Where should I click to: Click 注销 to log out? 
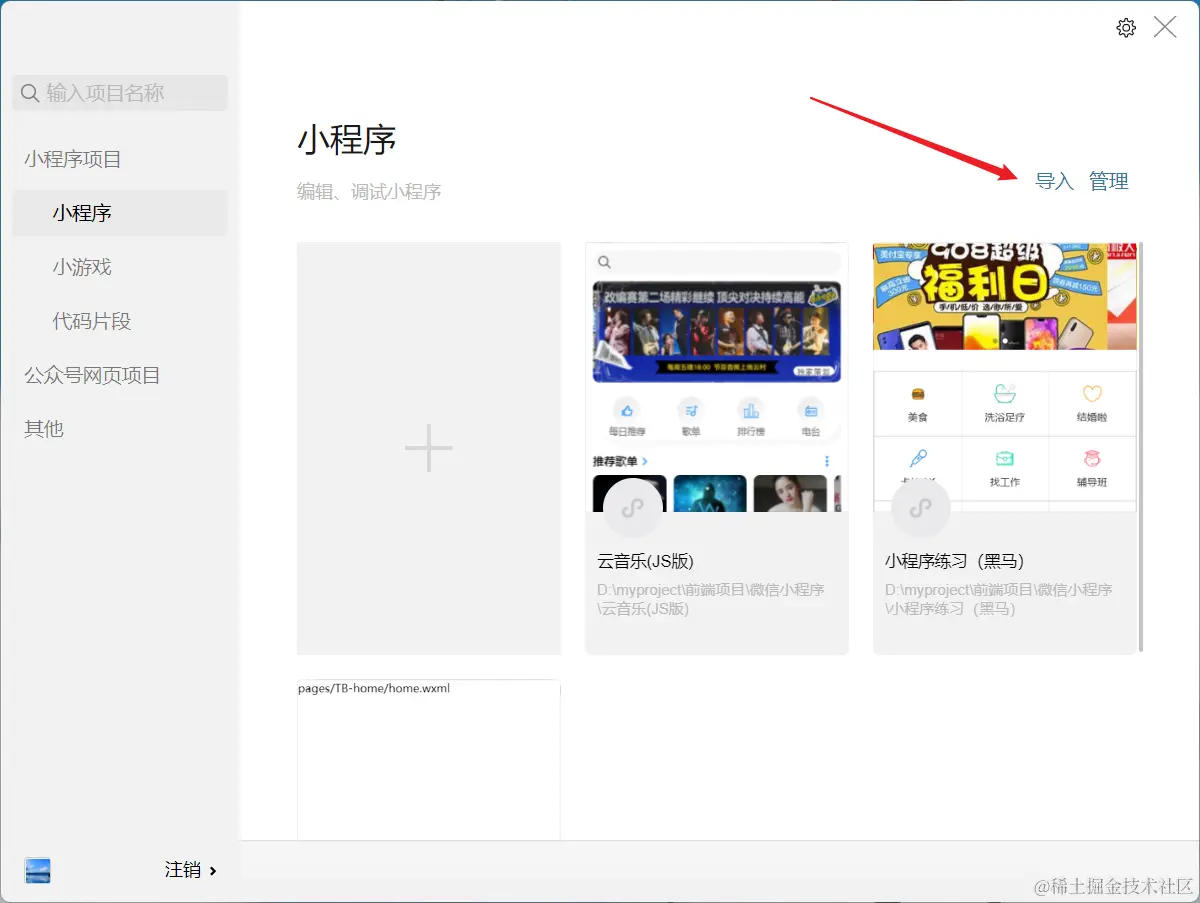click(x=183, y=870)
